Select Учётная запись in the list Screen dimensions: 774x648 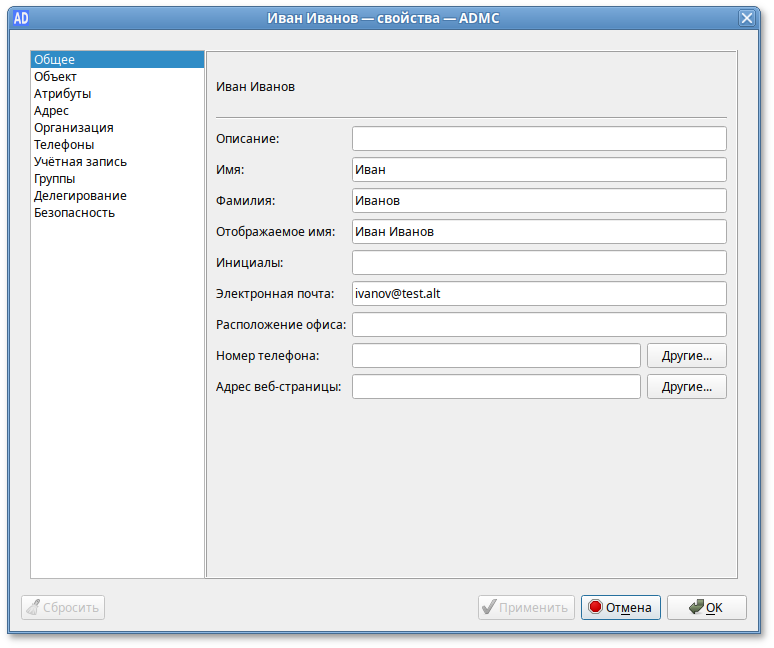[x=80, y=162]
